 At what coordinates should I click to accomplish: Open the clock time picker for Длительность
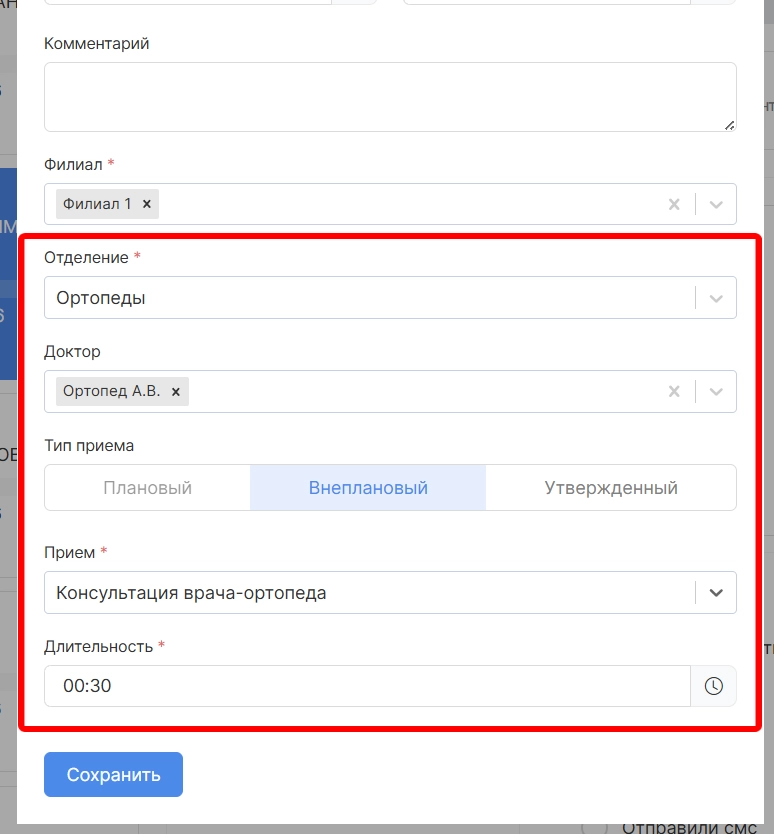[713, 686]
